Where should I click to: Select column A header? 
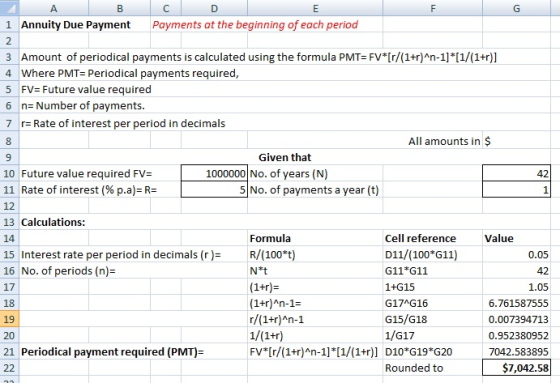[54, 8]
